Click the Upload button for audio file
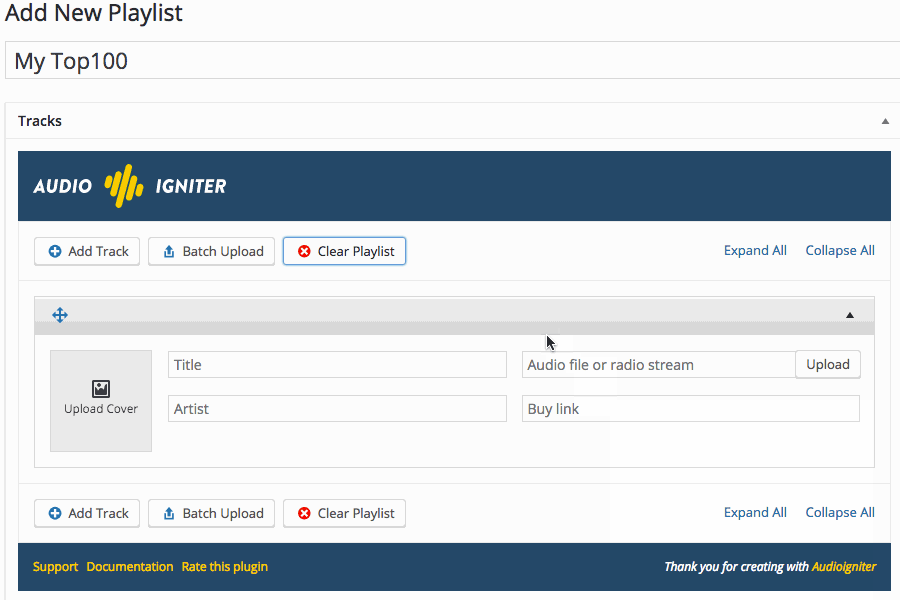Screen dimensions: 900x600 [x=828, y=365]
